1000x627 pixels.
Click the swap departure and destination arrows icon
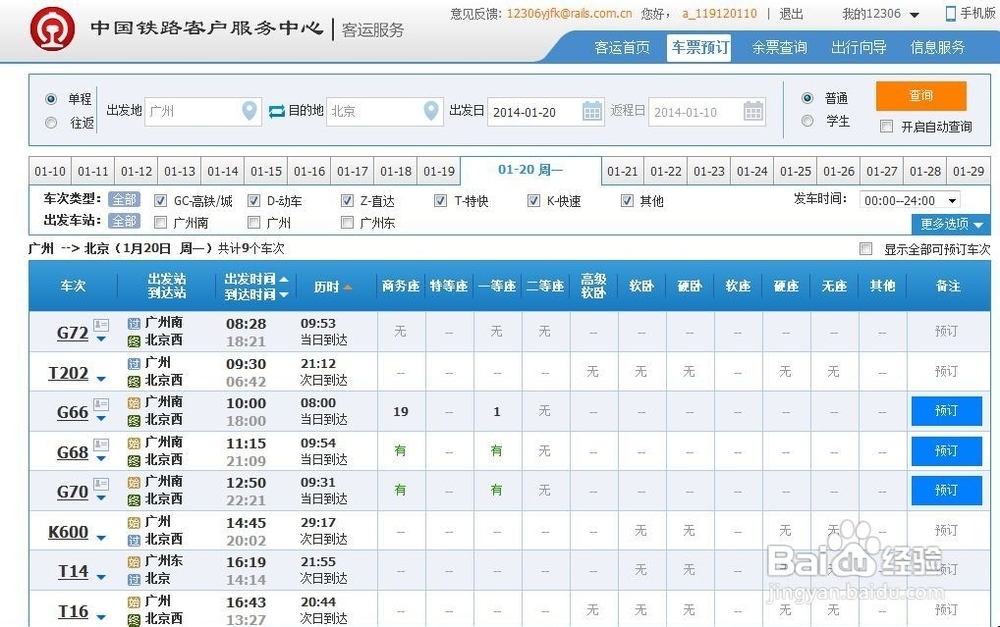tap(277, 111)
